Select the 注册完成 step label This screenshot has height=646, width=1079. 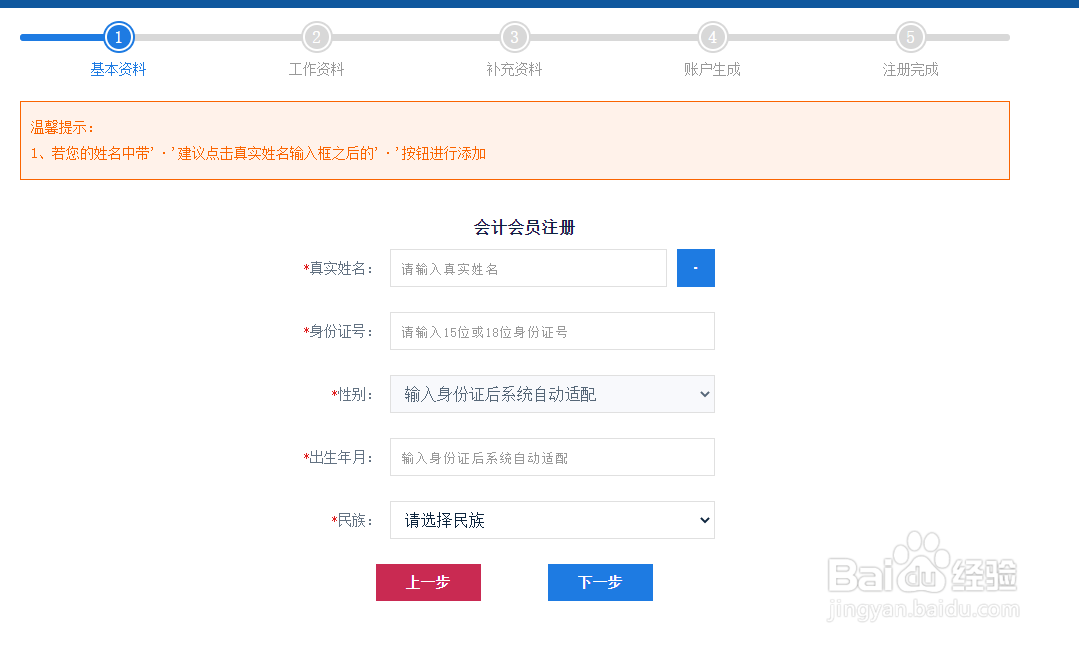point(910,70)
